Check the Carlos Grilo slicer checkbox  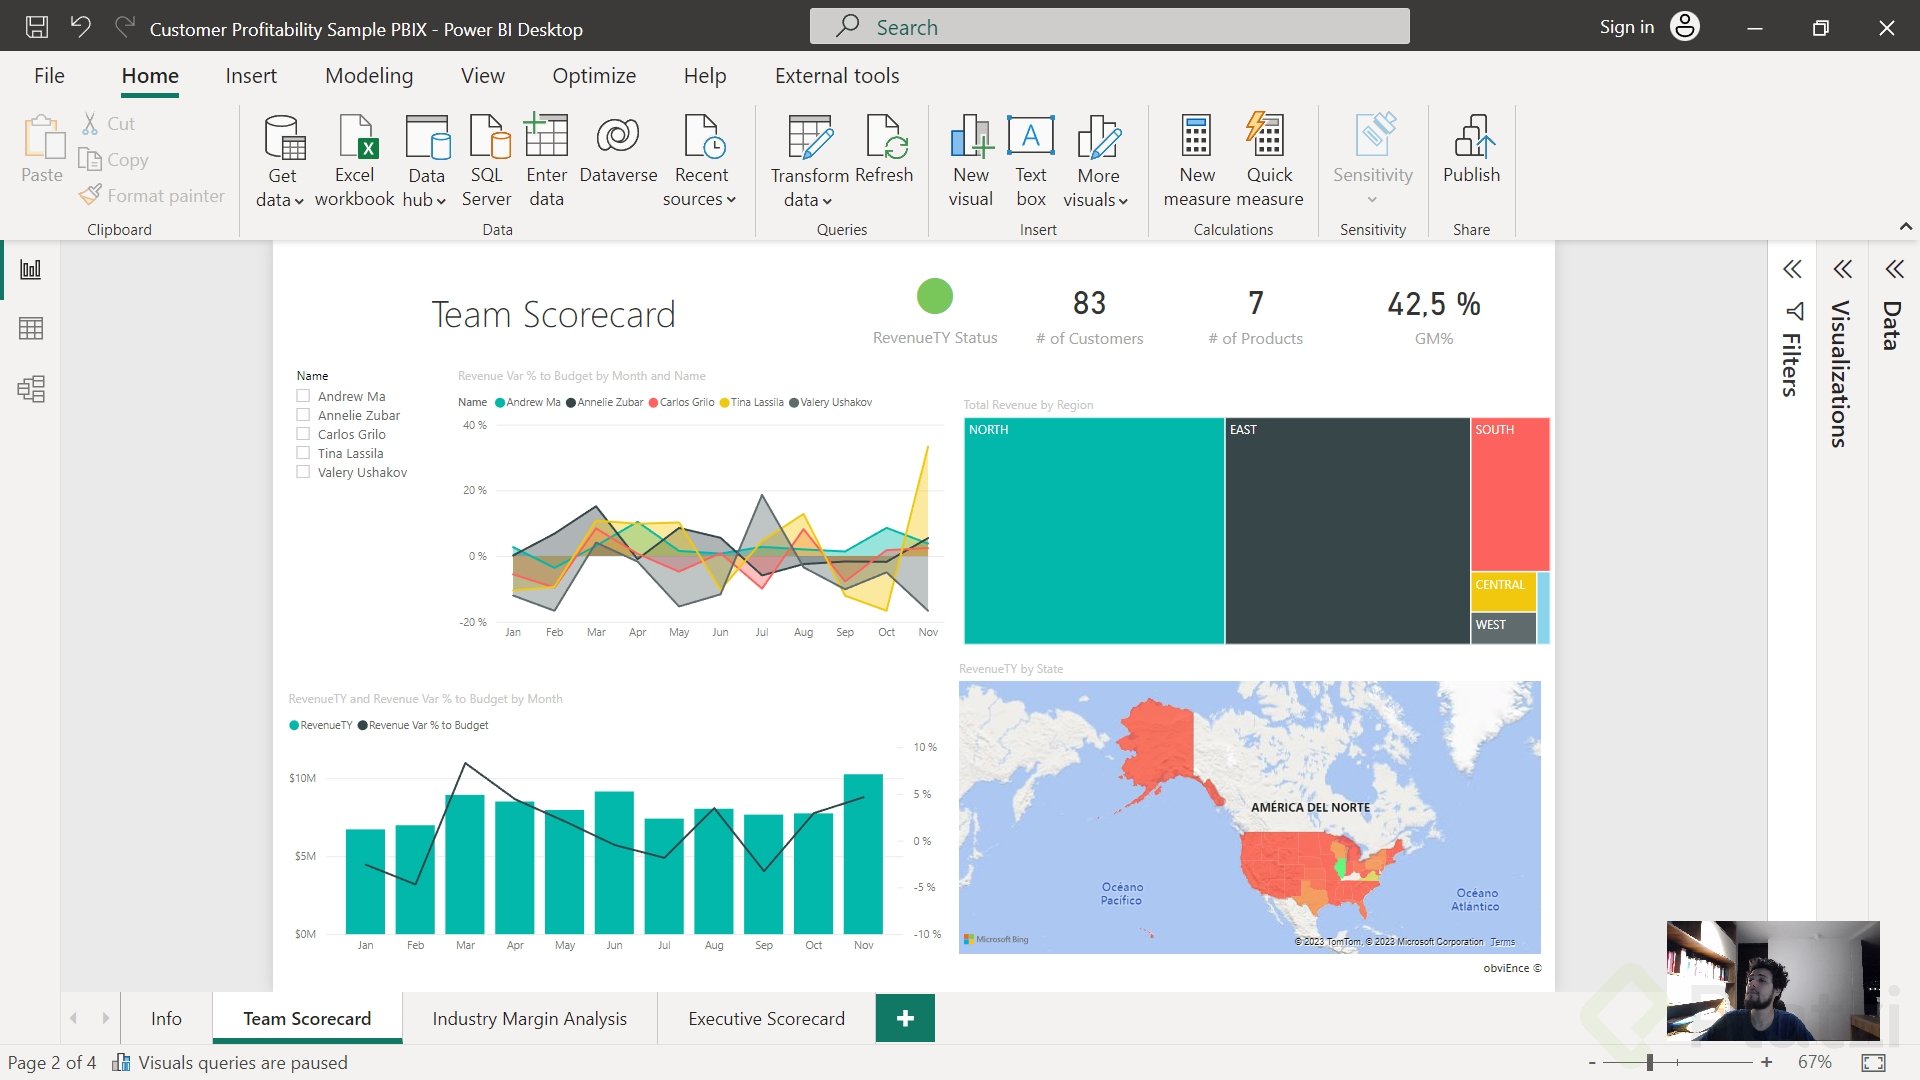[x=303, y=434]
